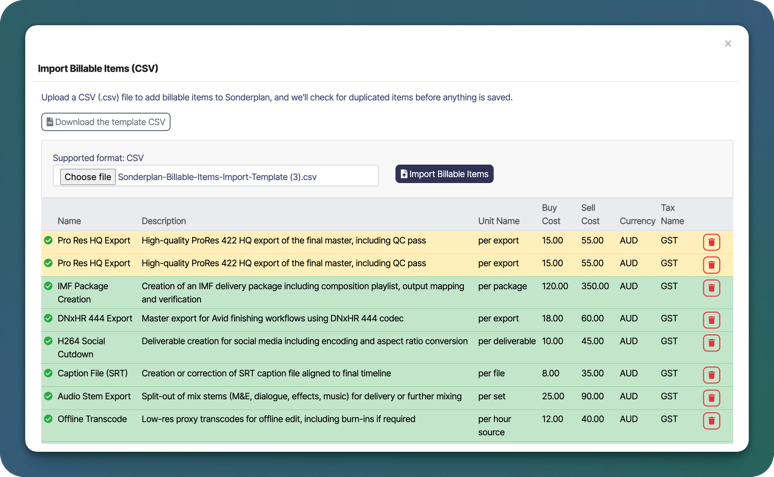The width and height of the screenshot is (774, 477).
Task: Click the 90.00 sell cost value
Action: pos(592,396)
